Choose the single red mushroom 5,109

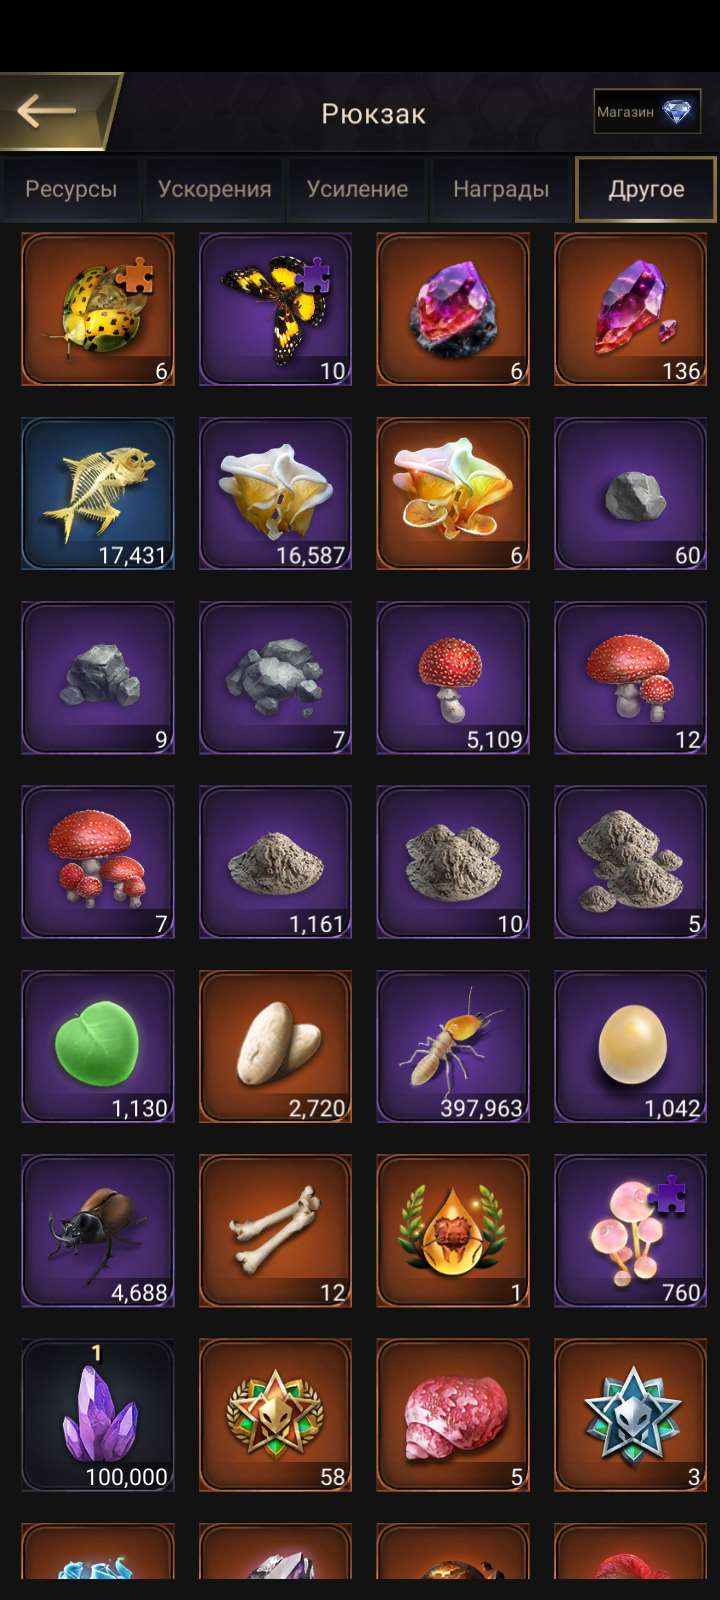coord(453,677)
